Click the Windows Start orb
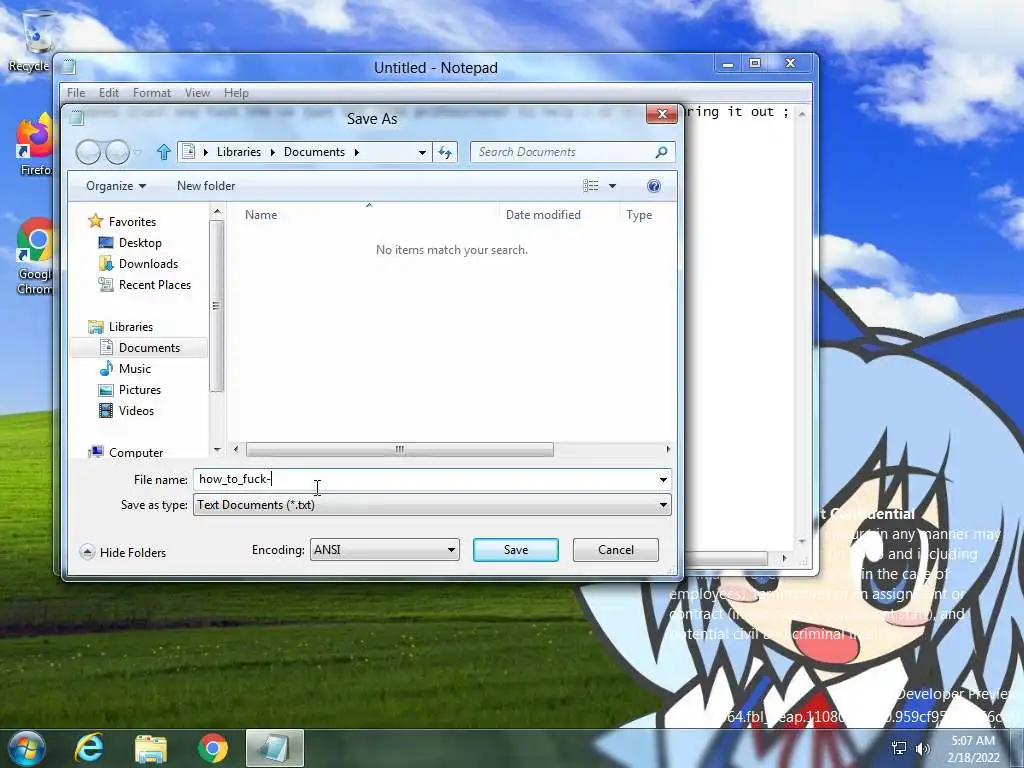Viewport: 1024px width, 768px height. pos(27,748)
